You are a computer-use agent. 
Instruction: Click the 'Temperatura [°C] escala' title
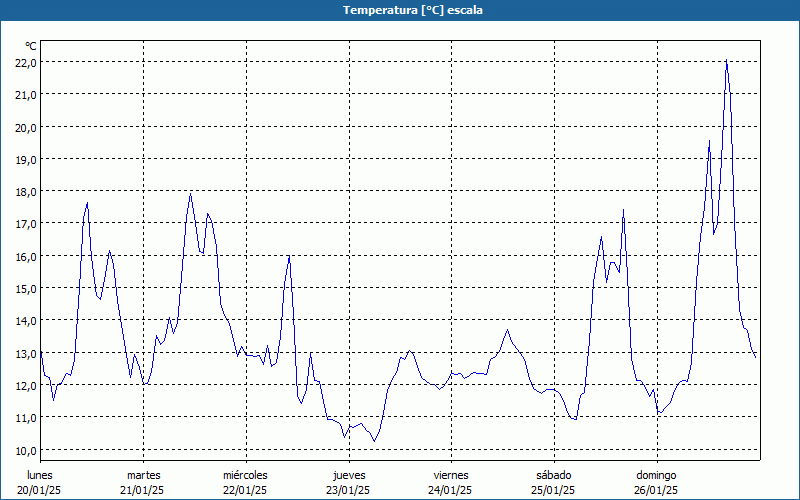coord(413,10)
